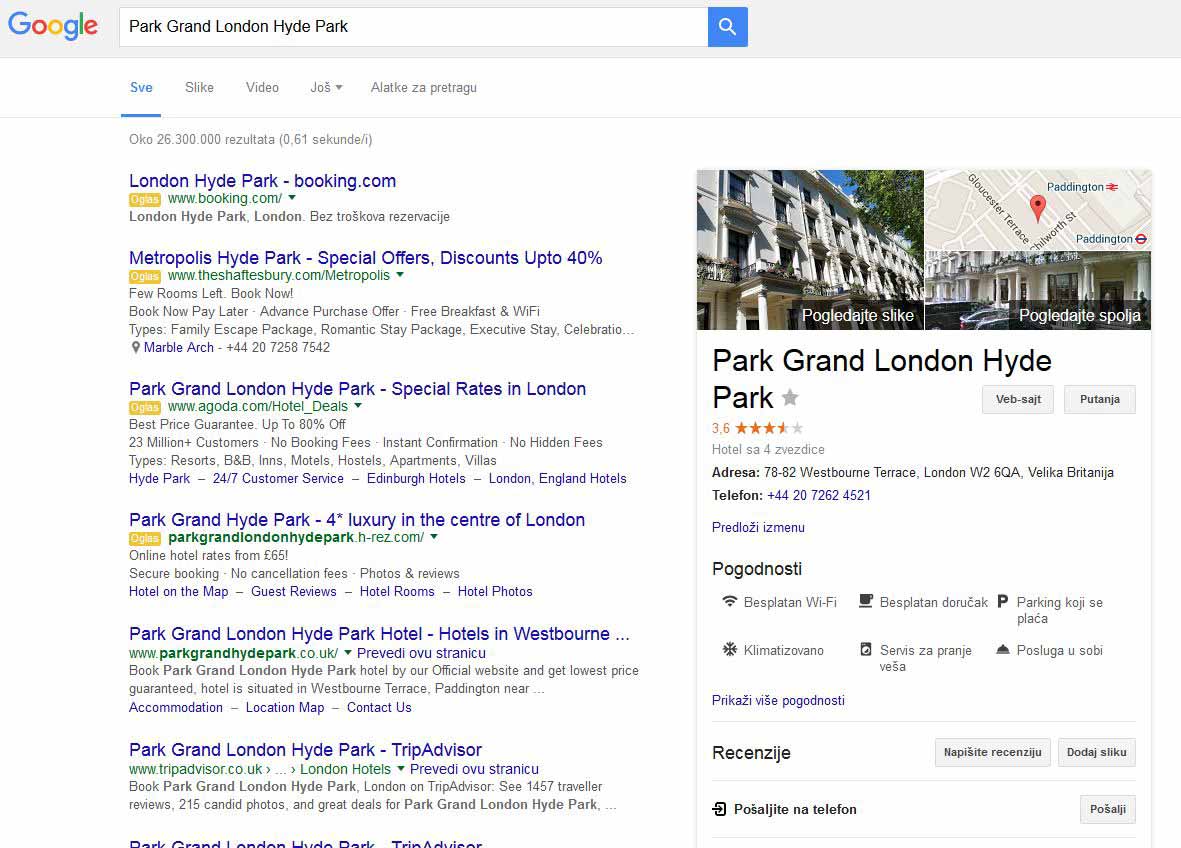Select the Besplatan Wi-Fi amenity icon
Image resolution: width=1181 pixels, height=848 pixels.
click(x=730, y=601)
